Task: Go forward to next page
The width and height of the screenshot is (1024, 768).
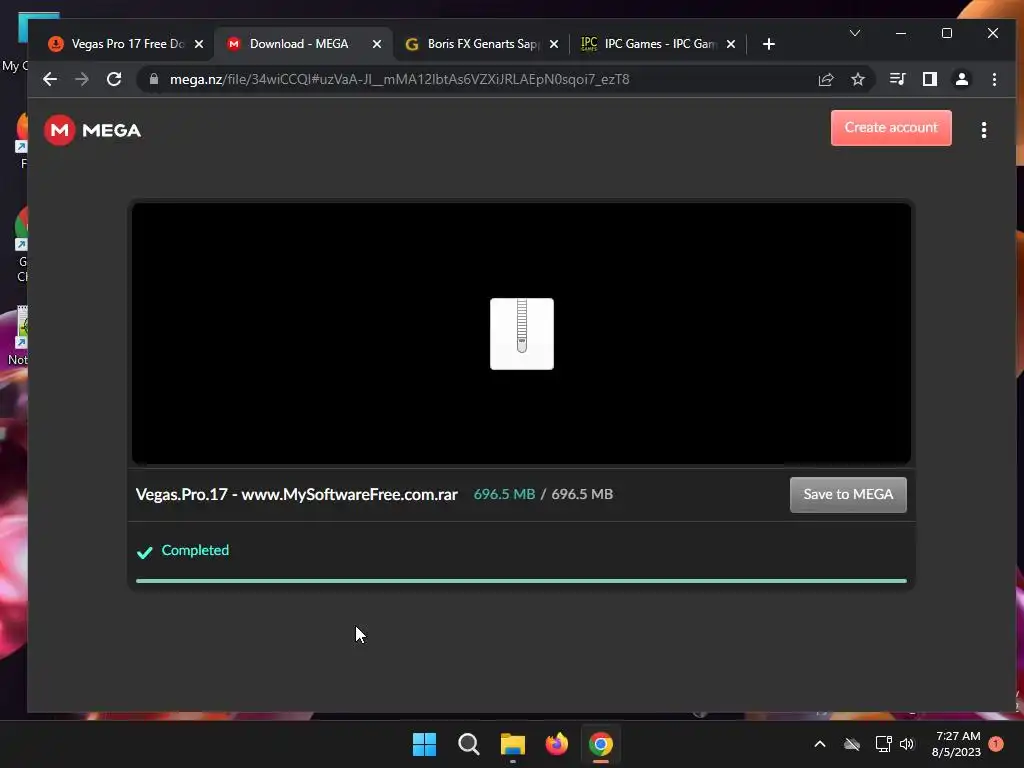Action: pyautogui.click(x=82, y=79)
